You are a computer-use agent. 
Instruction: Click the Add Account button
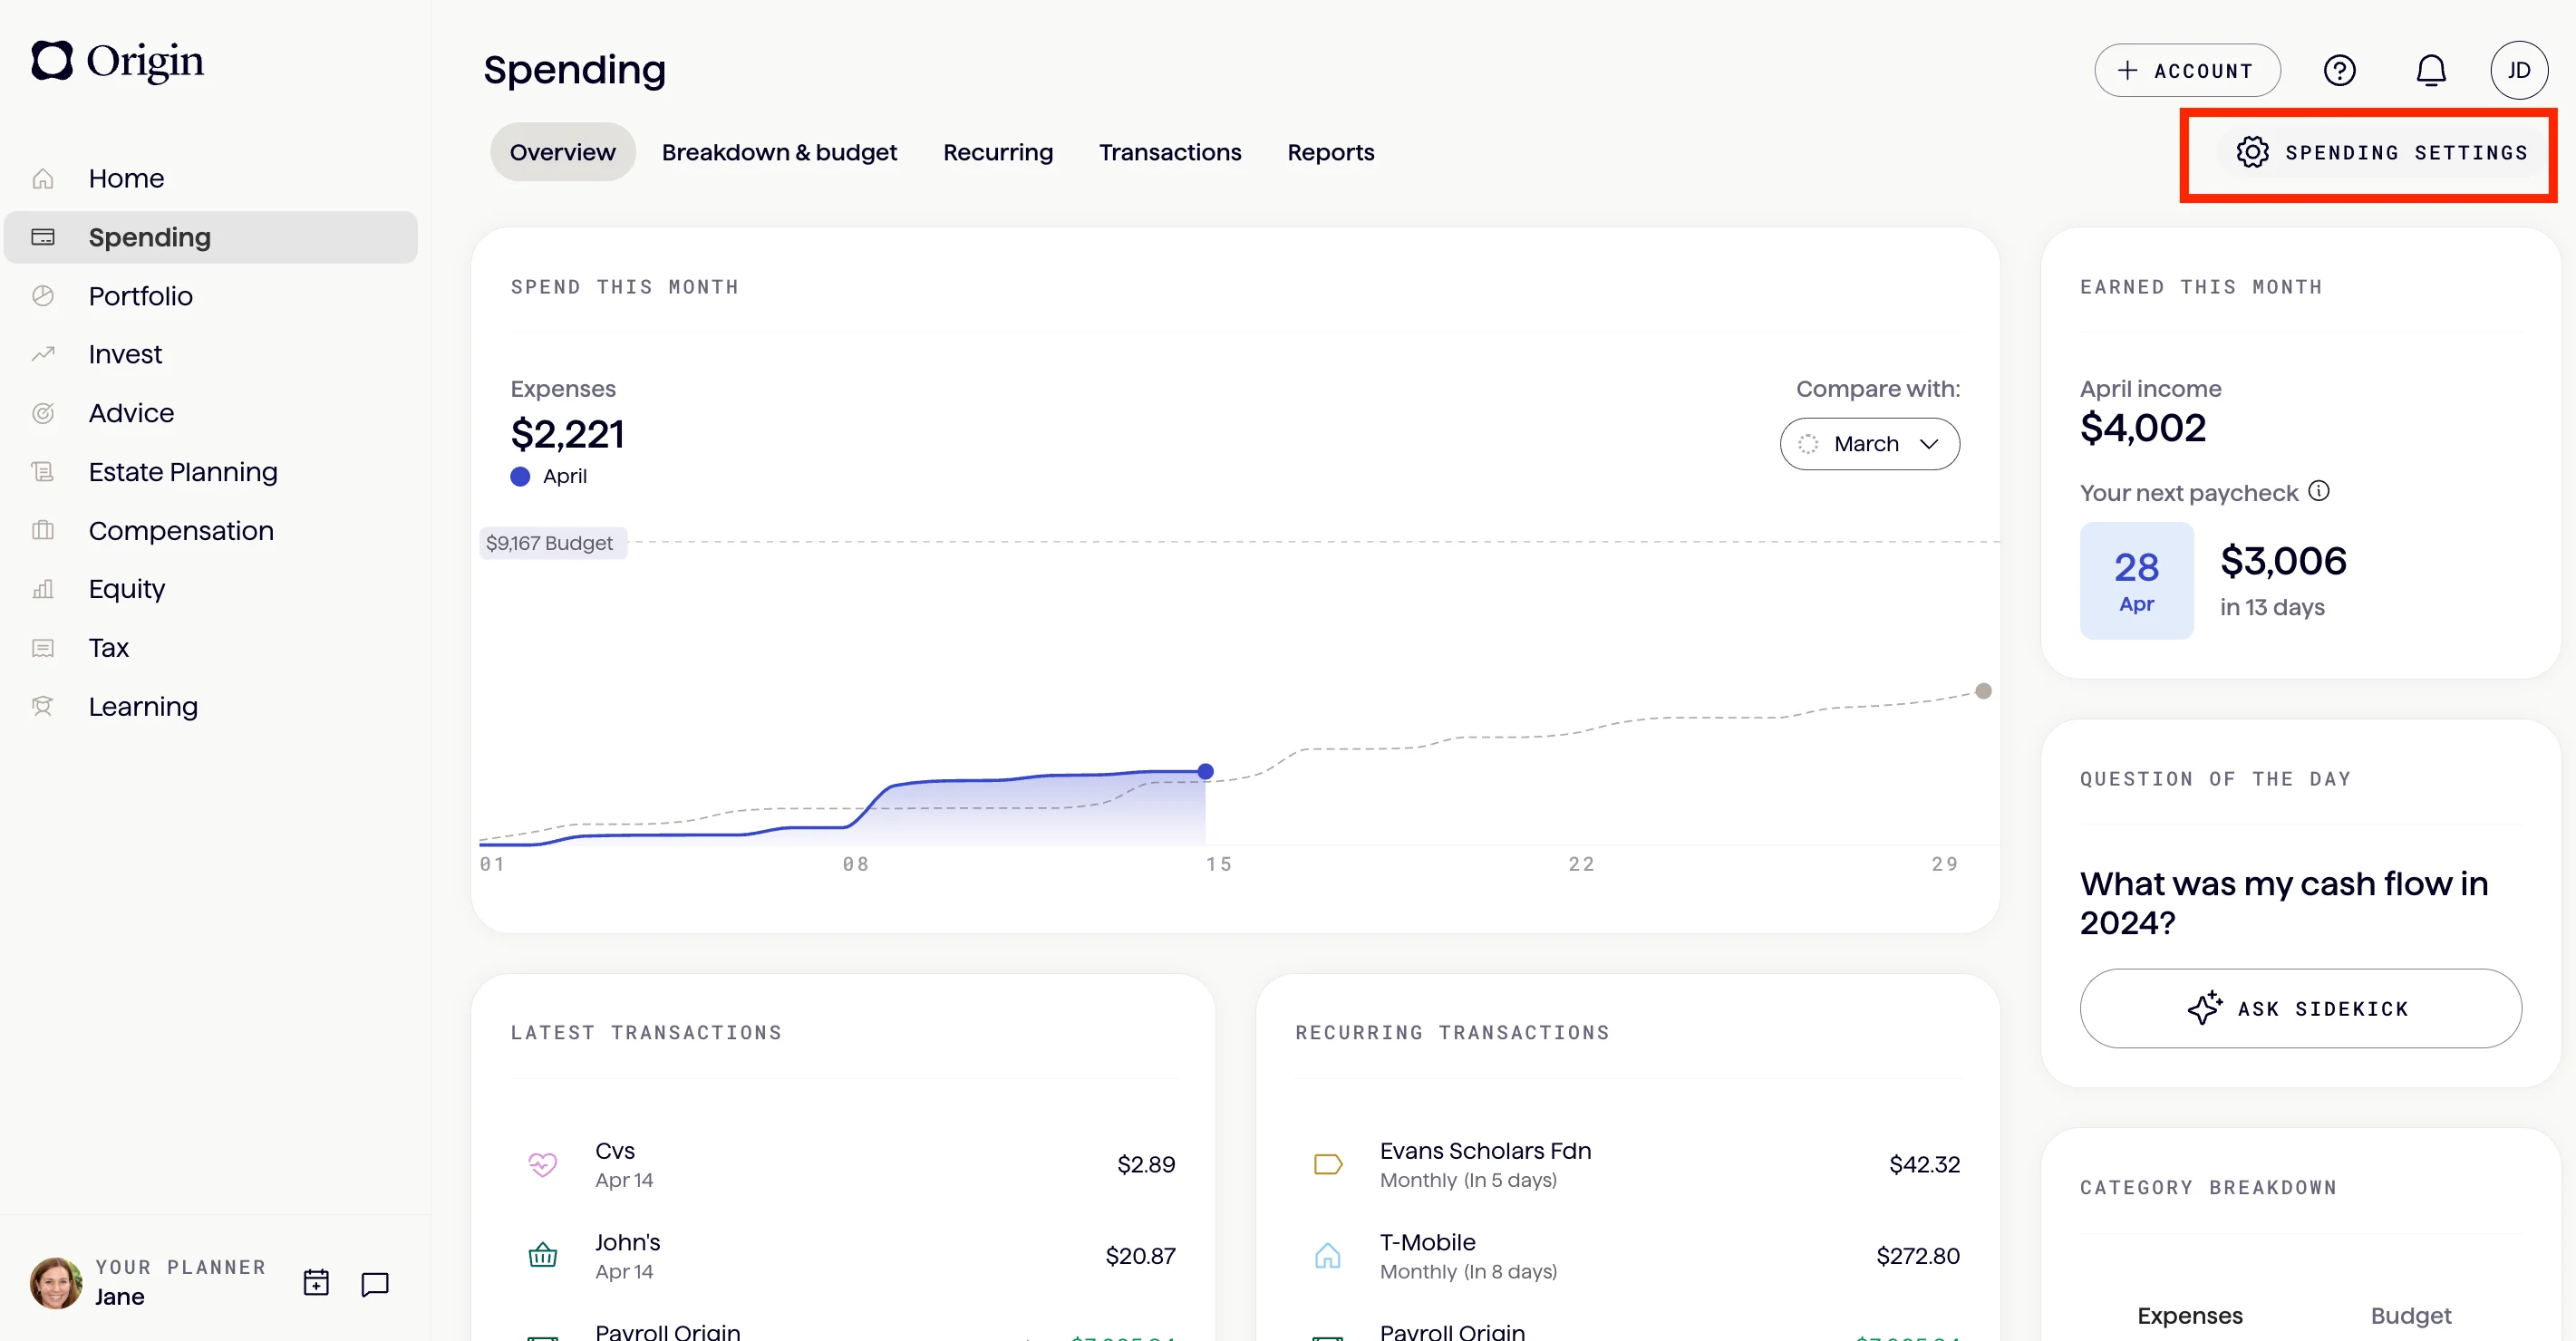pyautogui.click(x=2186, y=70)
